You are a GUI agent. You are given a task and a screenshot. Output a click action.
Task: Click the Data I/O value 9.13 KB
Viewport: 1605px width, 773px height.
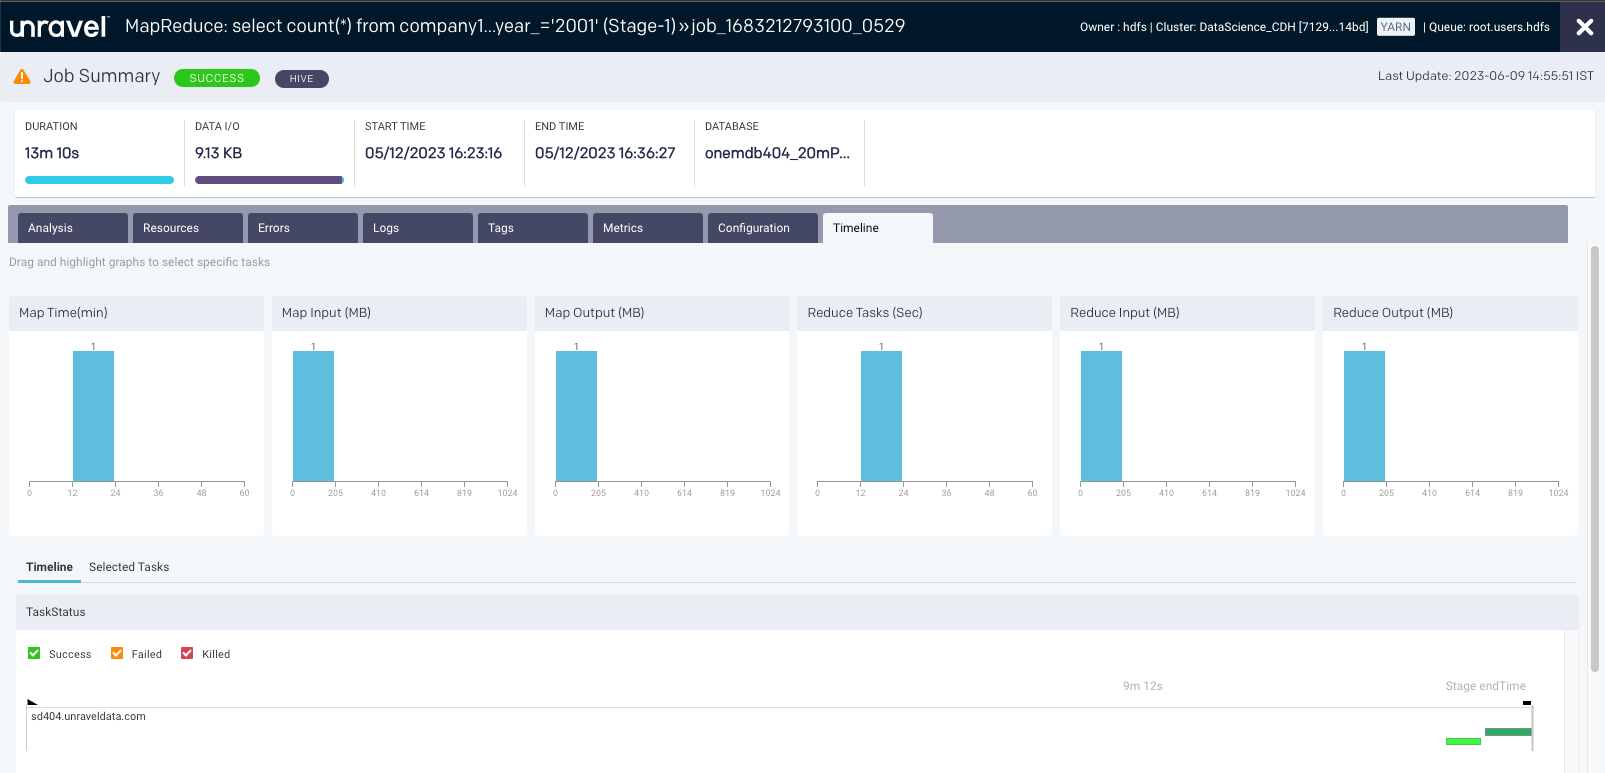[218, 153]
